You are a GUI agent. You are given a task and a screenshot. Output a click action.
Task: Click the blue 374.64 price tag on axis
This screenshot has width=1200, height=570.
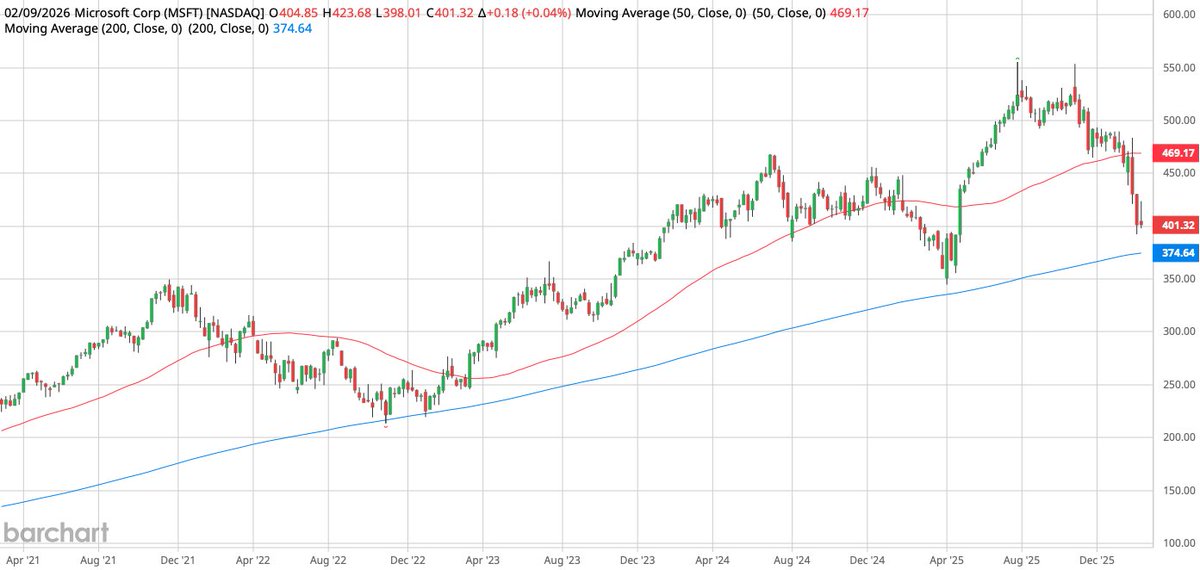(1175, 253)
